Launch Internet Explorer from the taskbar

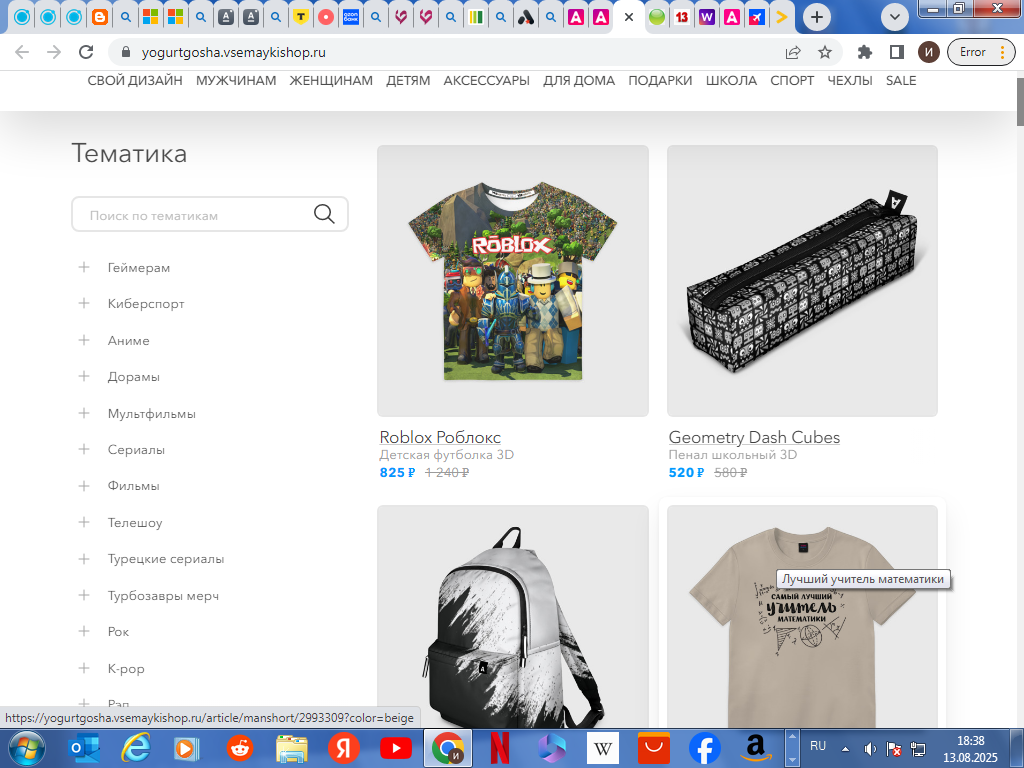[x=136, y=748]
